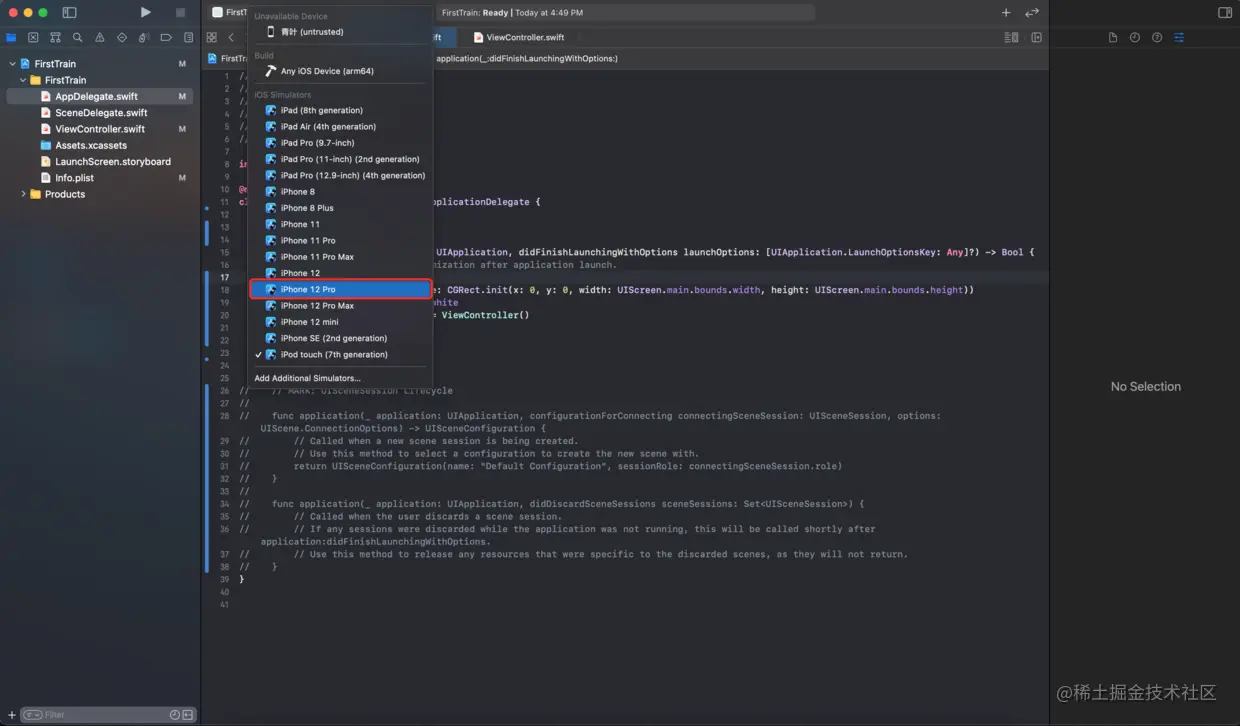The width and height of the screenshot is (1240, 726).
Task: Click the application(_:didFinishLaunchingWithOptions:) breadcrumb
Action: coord(527,58)
